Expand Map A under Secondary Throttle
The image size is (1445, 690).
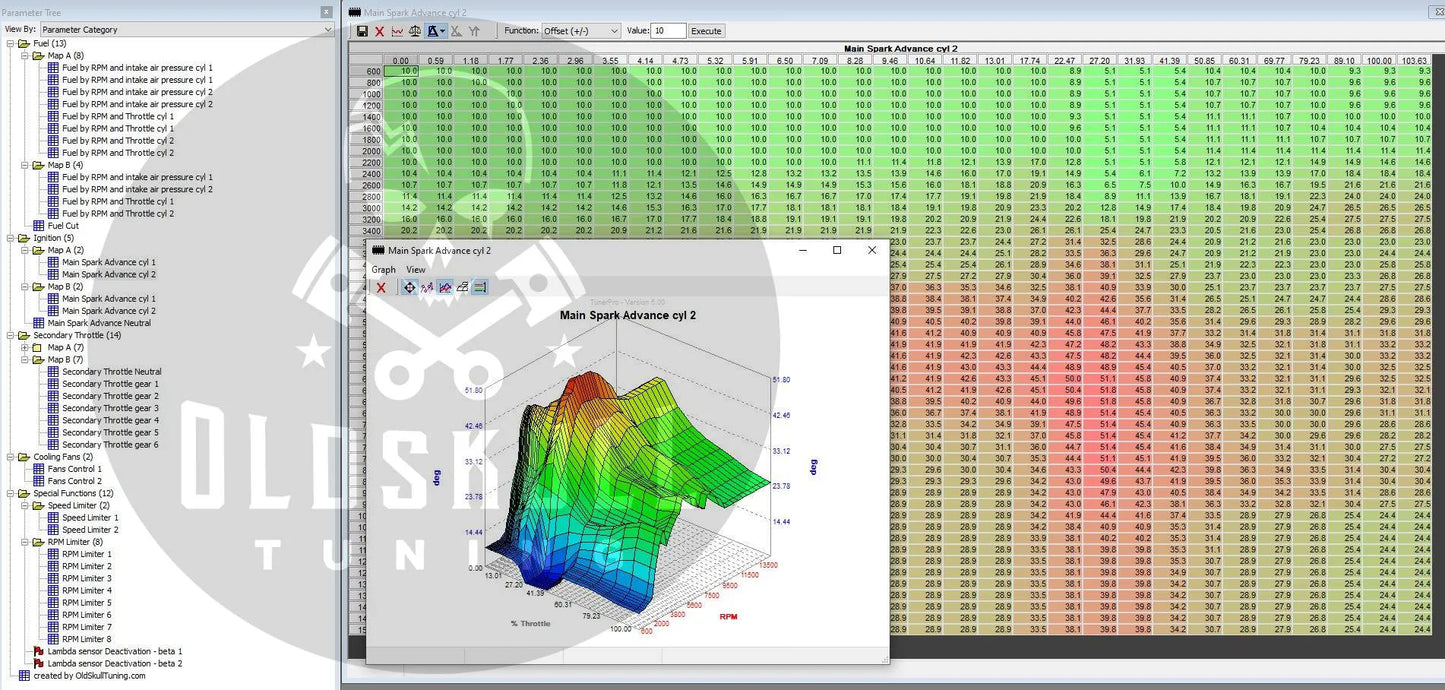click(25, 348)
